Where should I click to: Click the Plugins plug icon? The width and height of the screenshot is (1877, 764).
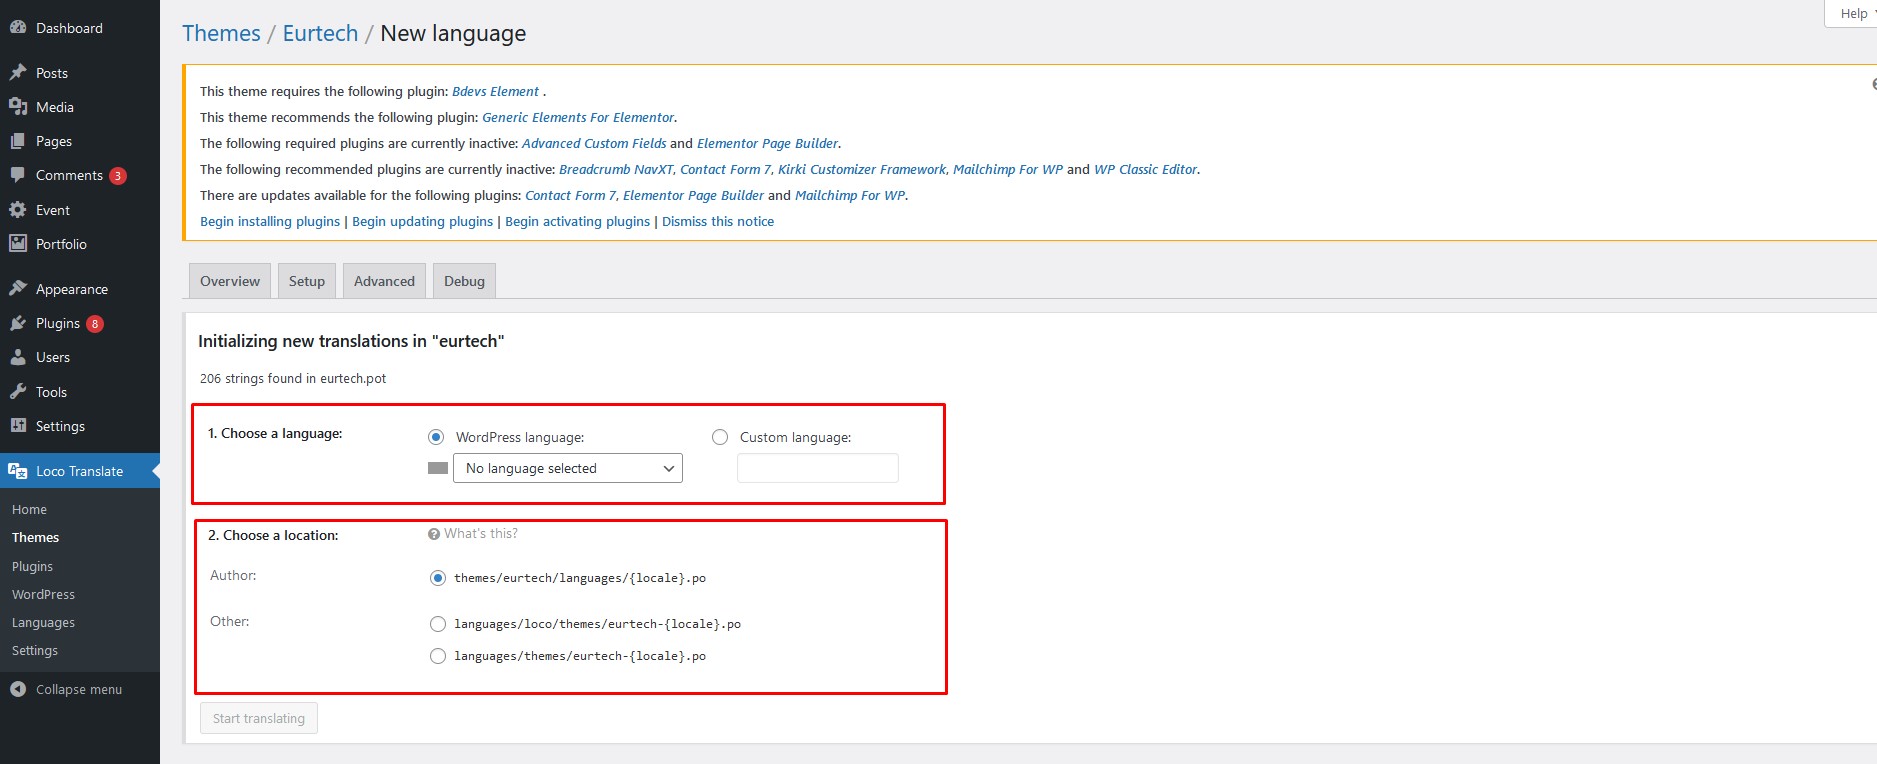tap(18, 323)
